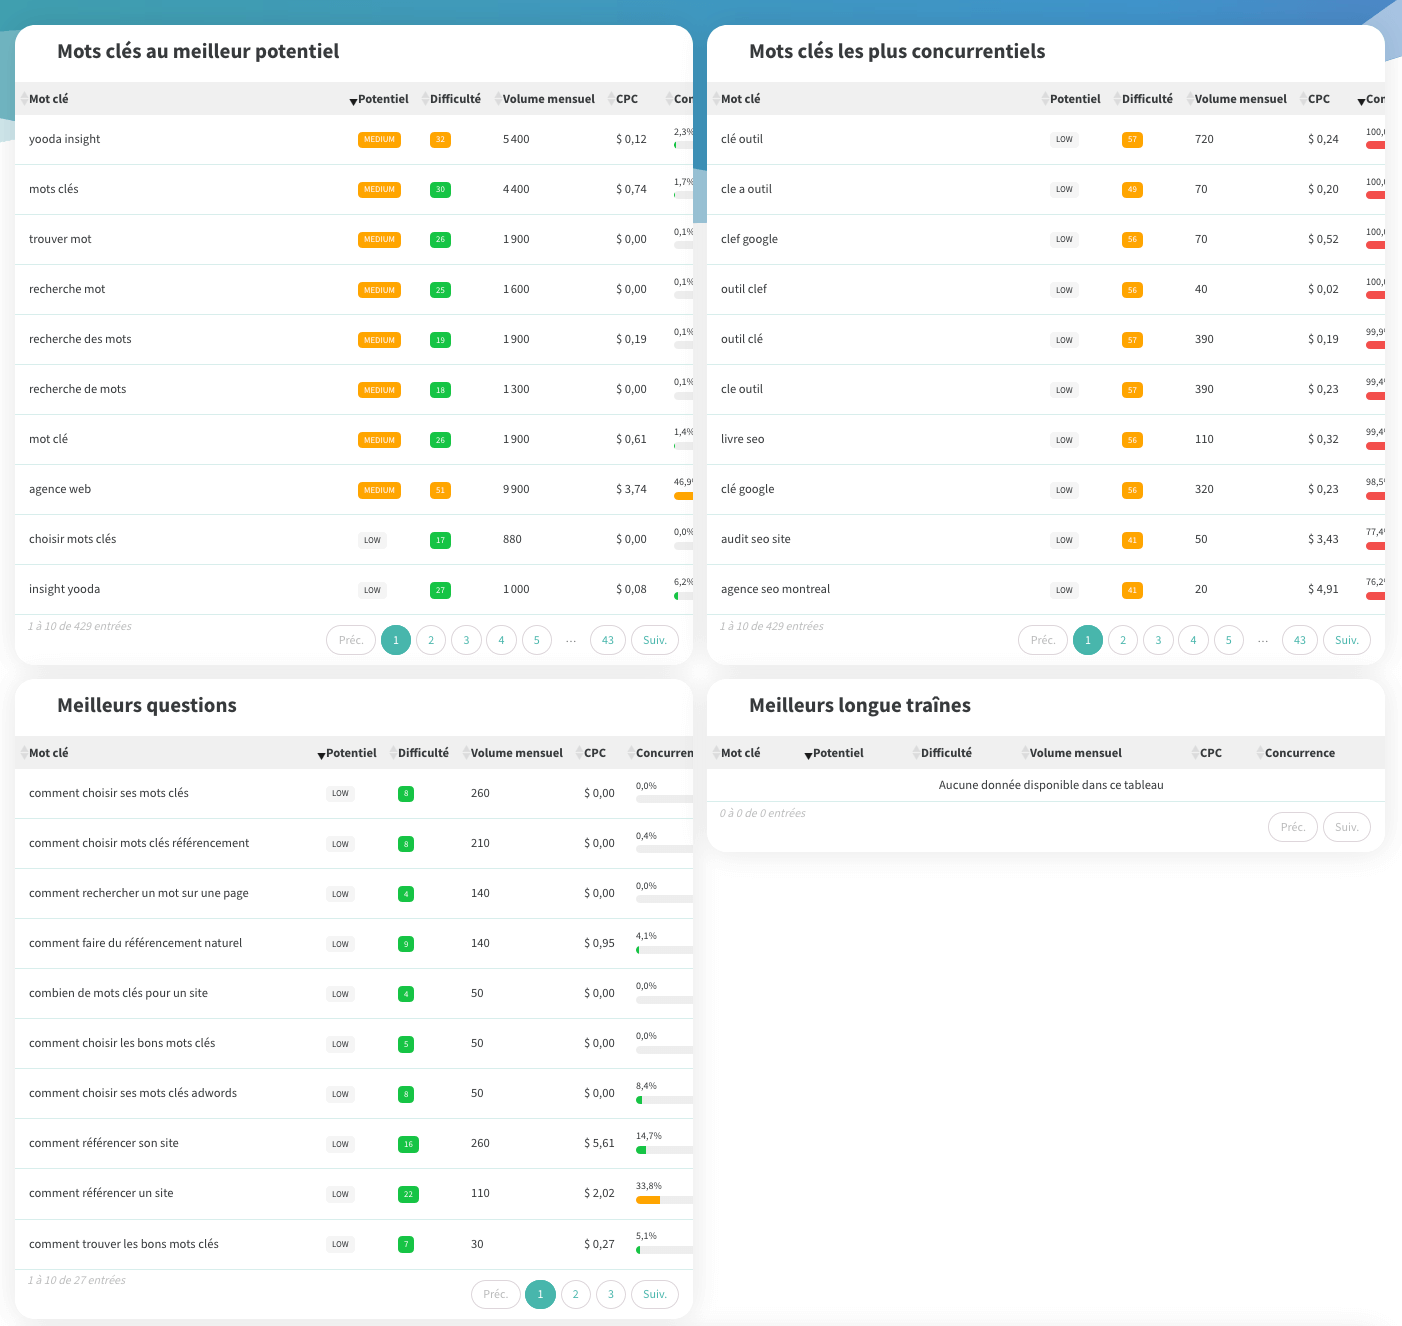1402x1326 pixels.
Task: Select the keyword 'trouver mot'
Action: pyautogui.click(x=60, y=239)
